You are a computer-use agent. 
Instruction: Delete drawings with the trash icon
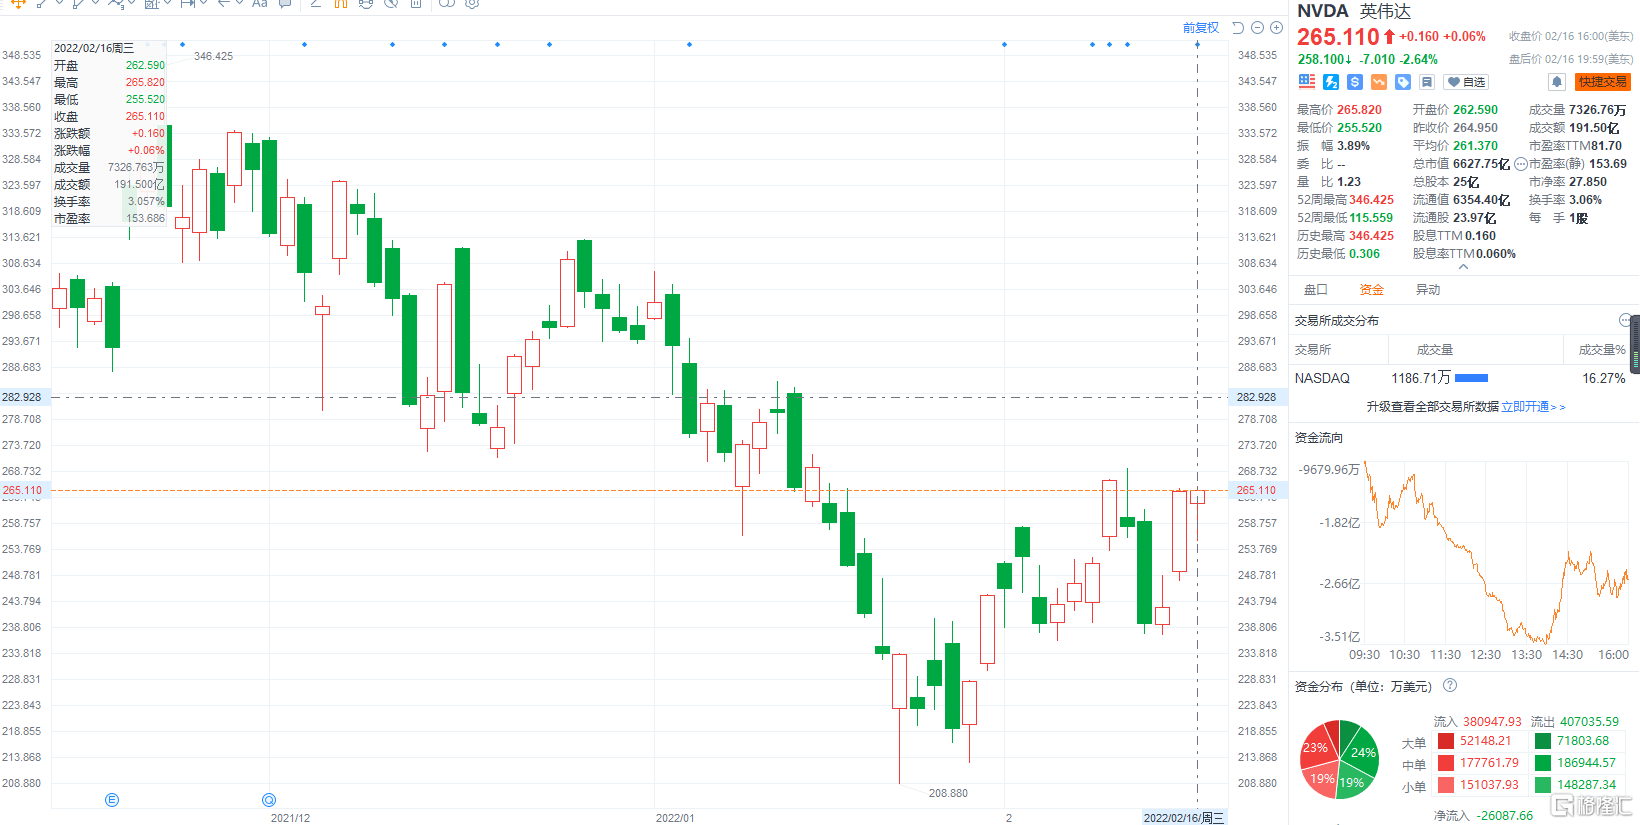[x=415, y=4]
